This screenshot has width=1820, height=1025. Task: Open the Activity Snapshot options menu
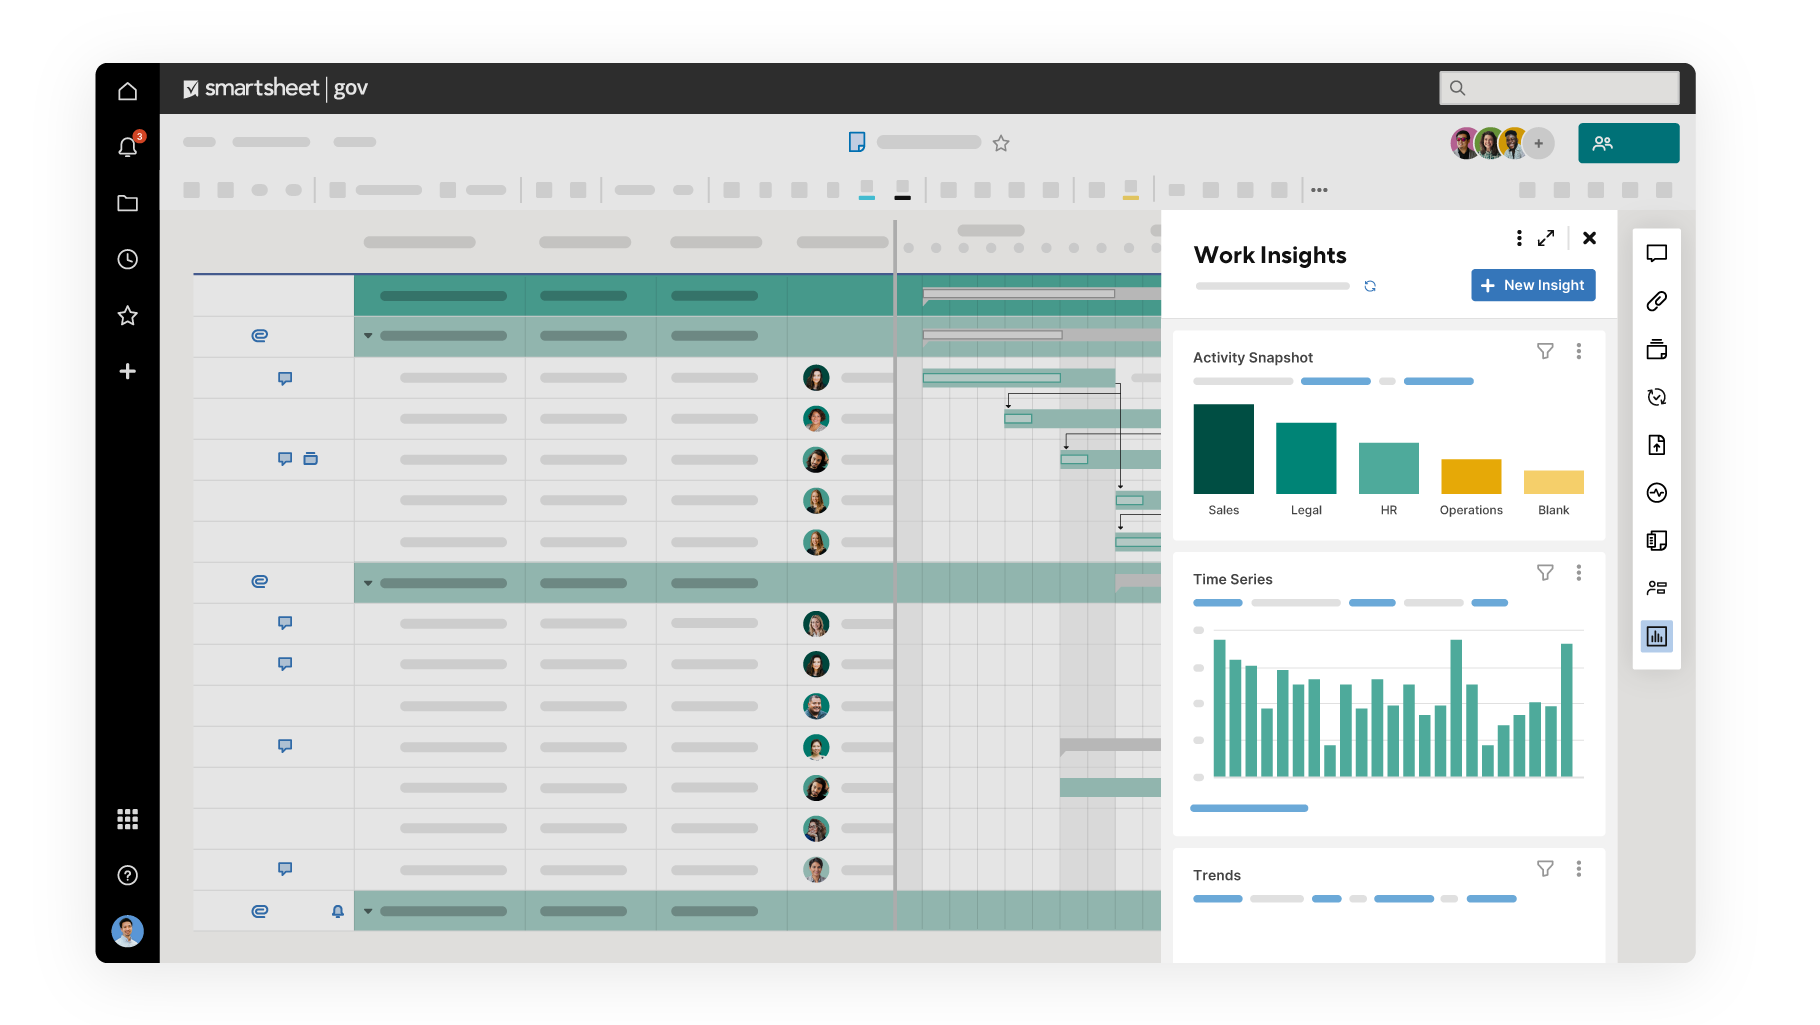tap(1580, 351)
